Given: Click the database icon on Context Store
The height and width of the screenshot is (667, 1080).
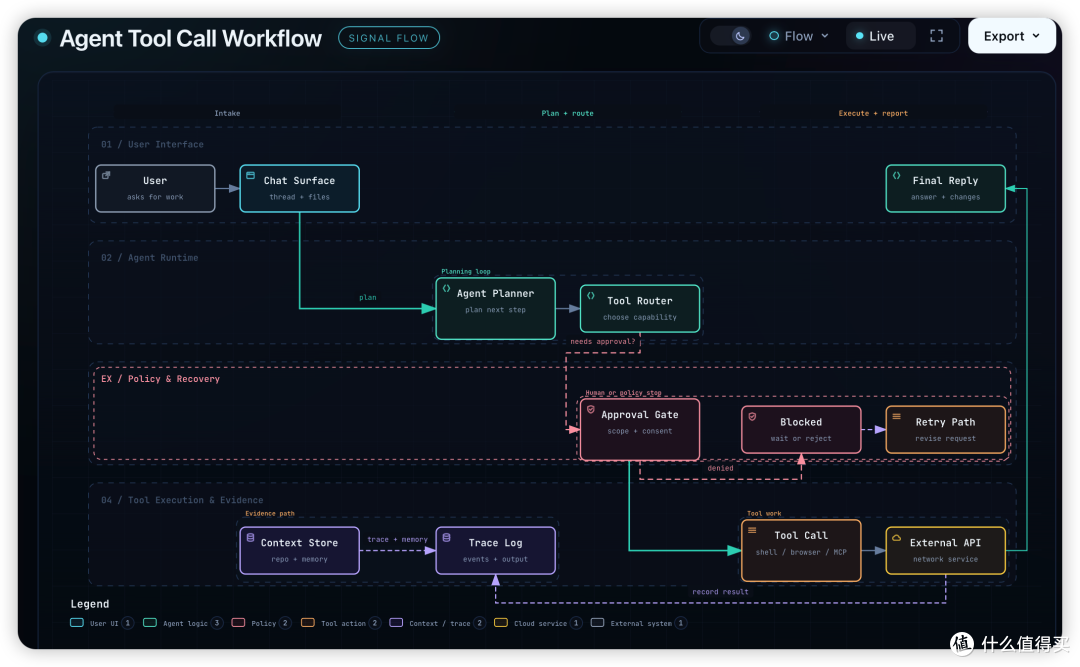Looking at the screenshot, I should pos(250,537).
